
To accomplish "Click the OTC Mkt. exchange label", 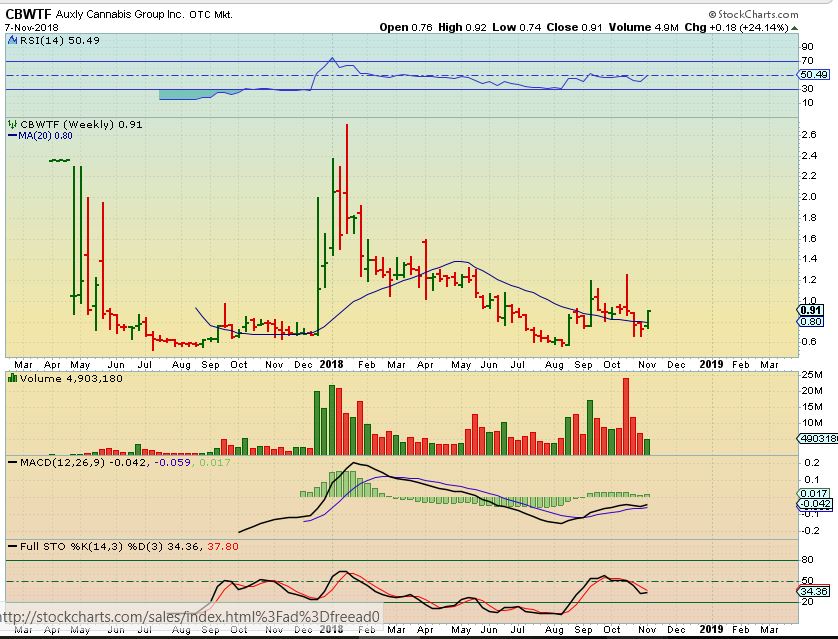I will tap(211, 15).
